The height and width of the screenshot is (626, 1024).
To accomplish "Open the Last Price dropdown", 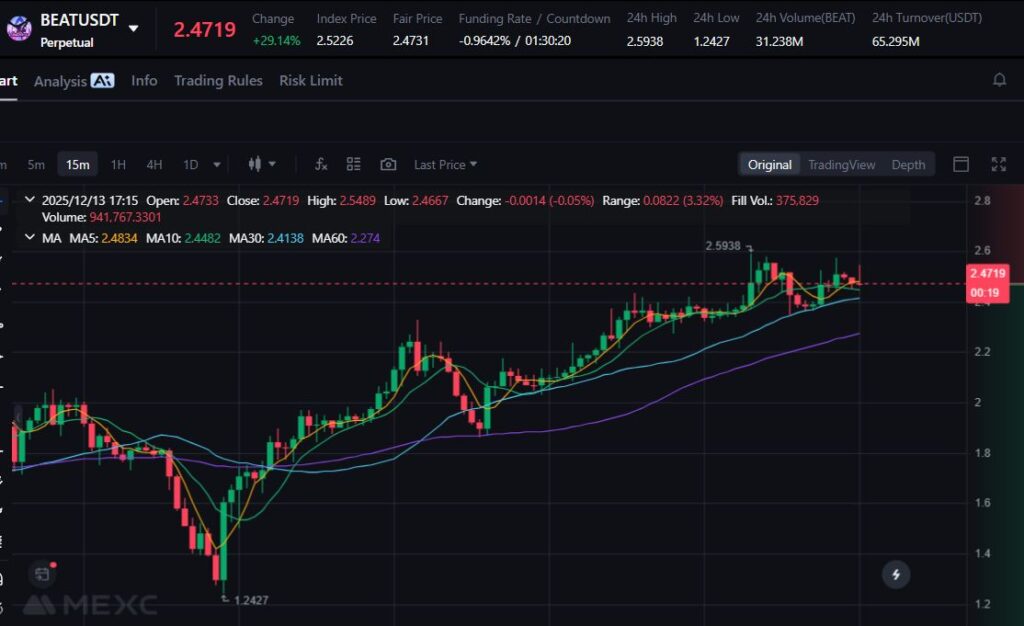I will pos(445,165).
